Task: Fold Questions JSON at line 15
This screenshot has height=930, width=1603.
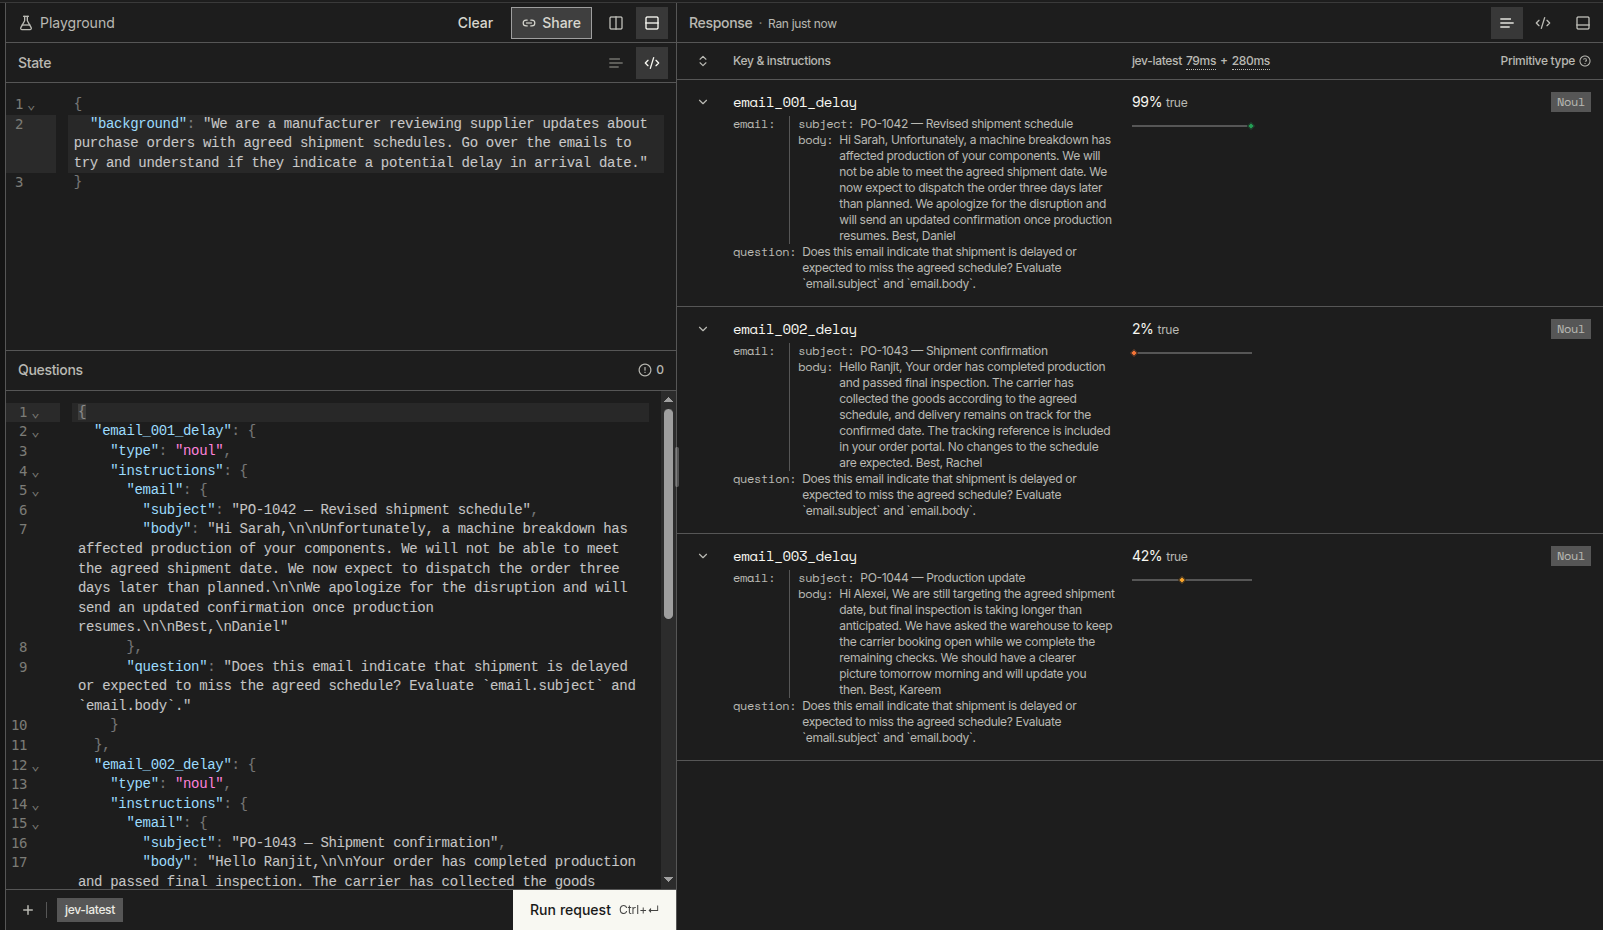Action: (x=35, y=826)
